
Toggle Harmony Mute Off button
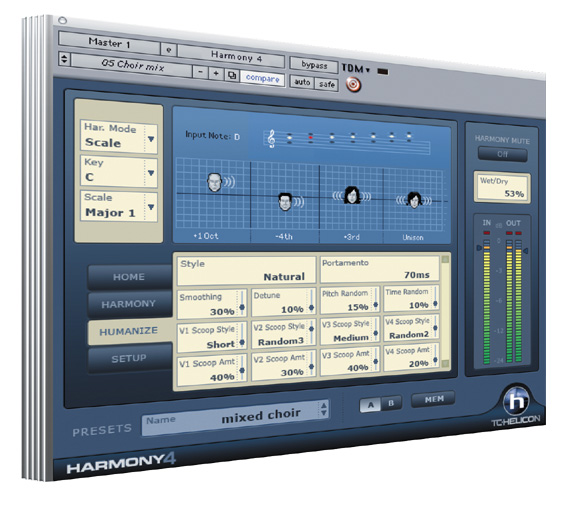point(502,155)
